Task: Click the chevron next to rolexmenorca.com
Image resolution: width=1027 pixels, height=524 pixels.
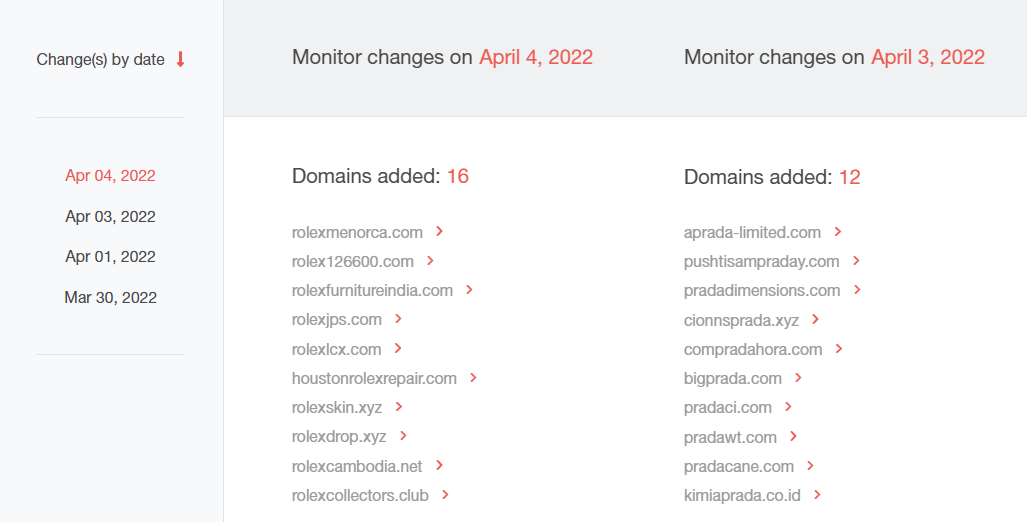Action: click(439, 231)
